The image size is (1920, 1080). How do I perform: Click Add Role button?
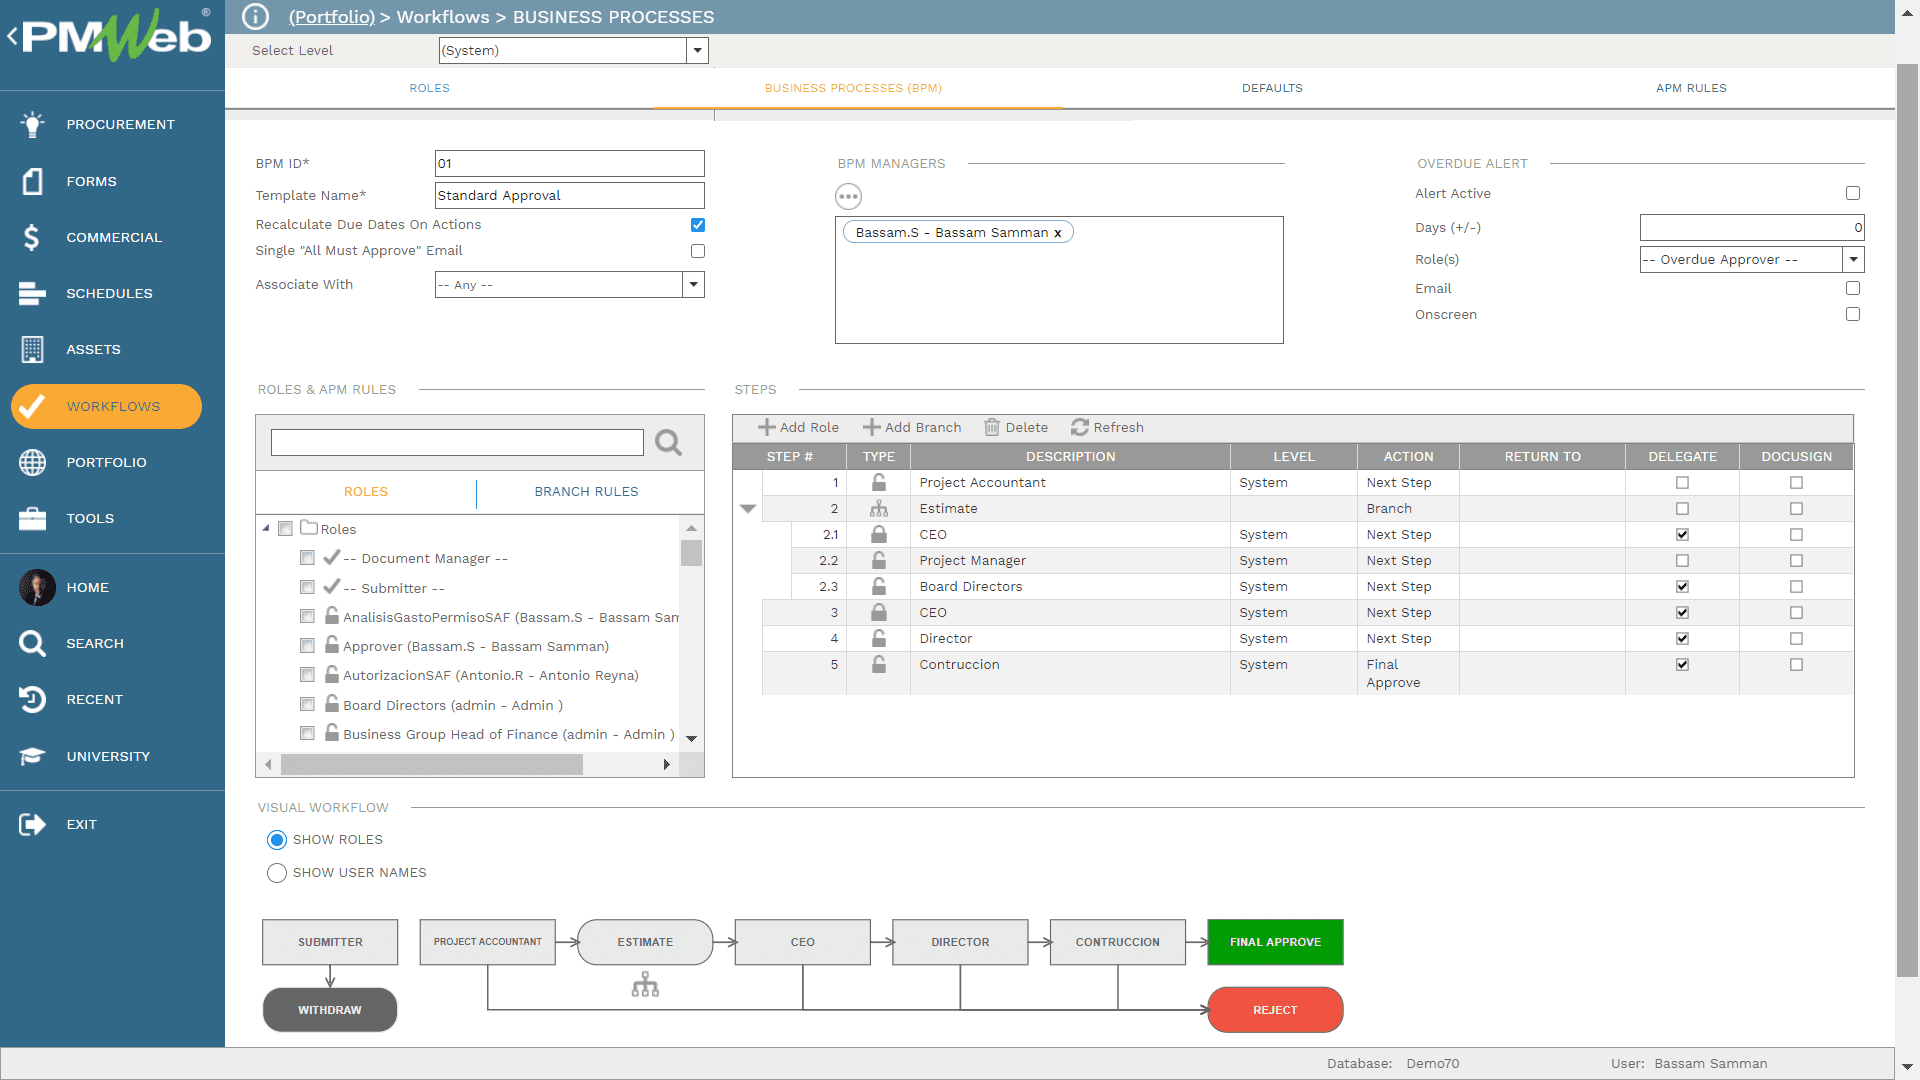[798, 427]
